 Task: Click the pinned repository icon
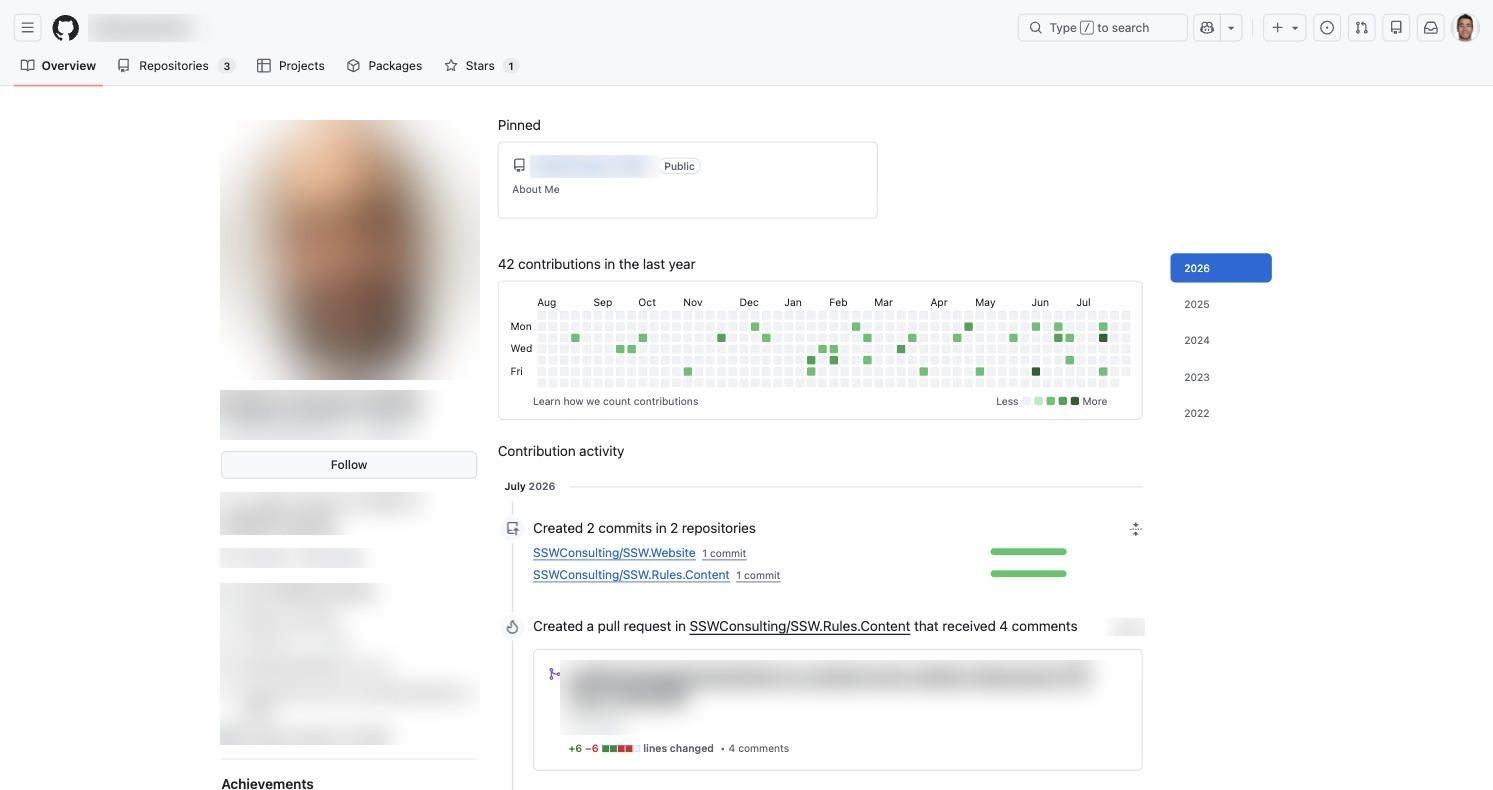point(519,165)
